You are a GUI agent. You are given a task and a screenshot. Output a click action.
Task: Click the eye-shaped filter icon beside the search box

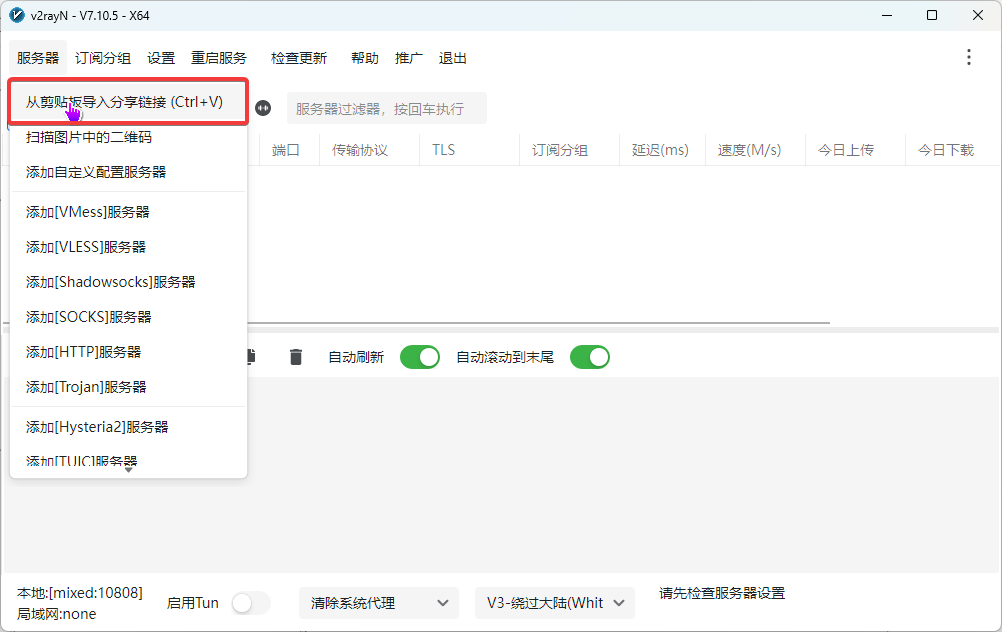click(x=263, y=107)
